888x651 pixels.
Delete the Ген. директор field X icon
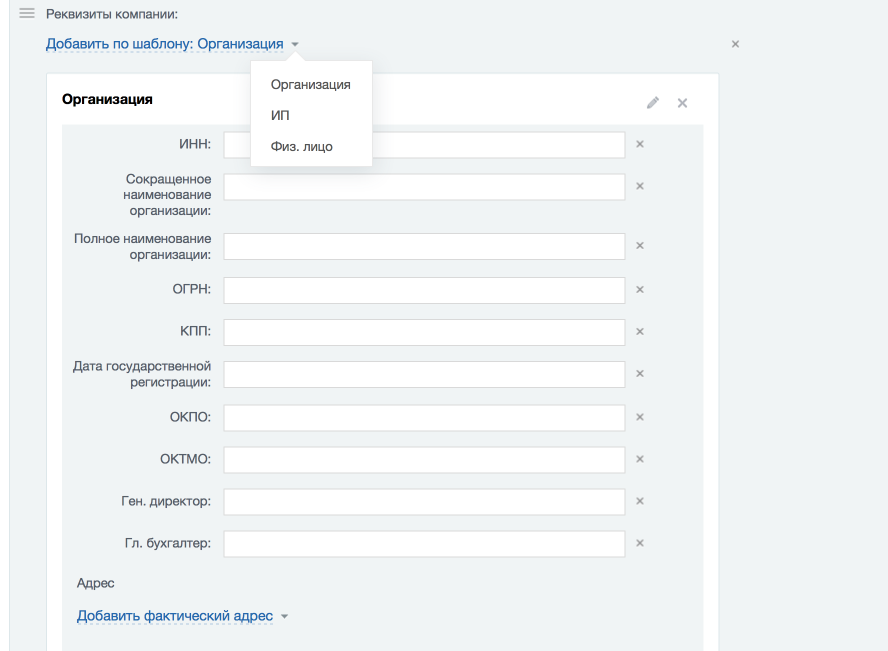(640, 501)
